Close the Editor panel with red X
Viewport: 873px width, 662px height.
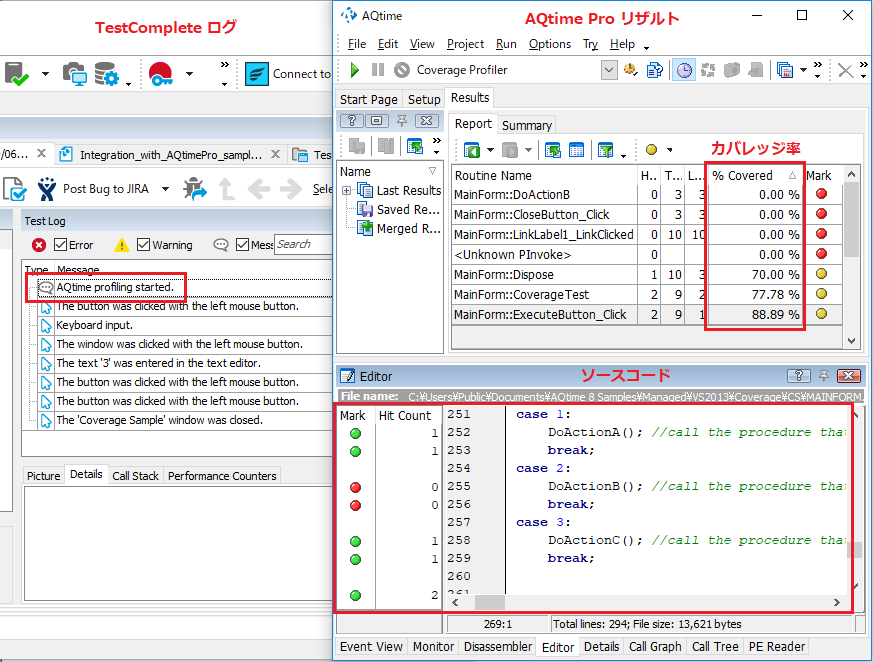pos(849,376)
